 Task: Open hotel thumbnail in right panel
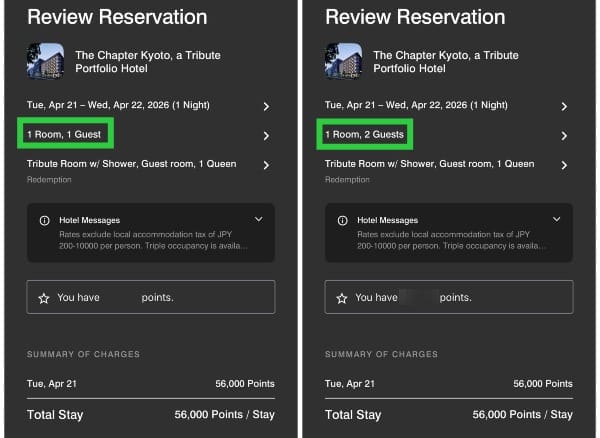(x=343, y=61)
